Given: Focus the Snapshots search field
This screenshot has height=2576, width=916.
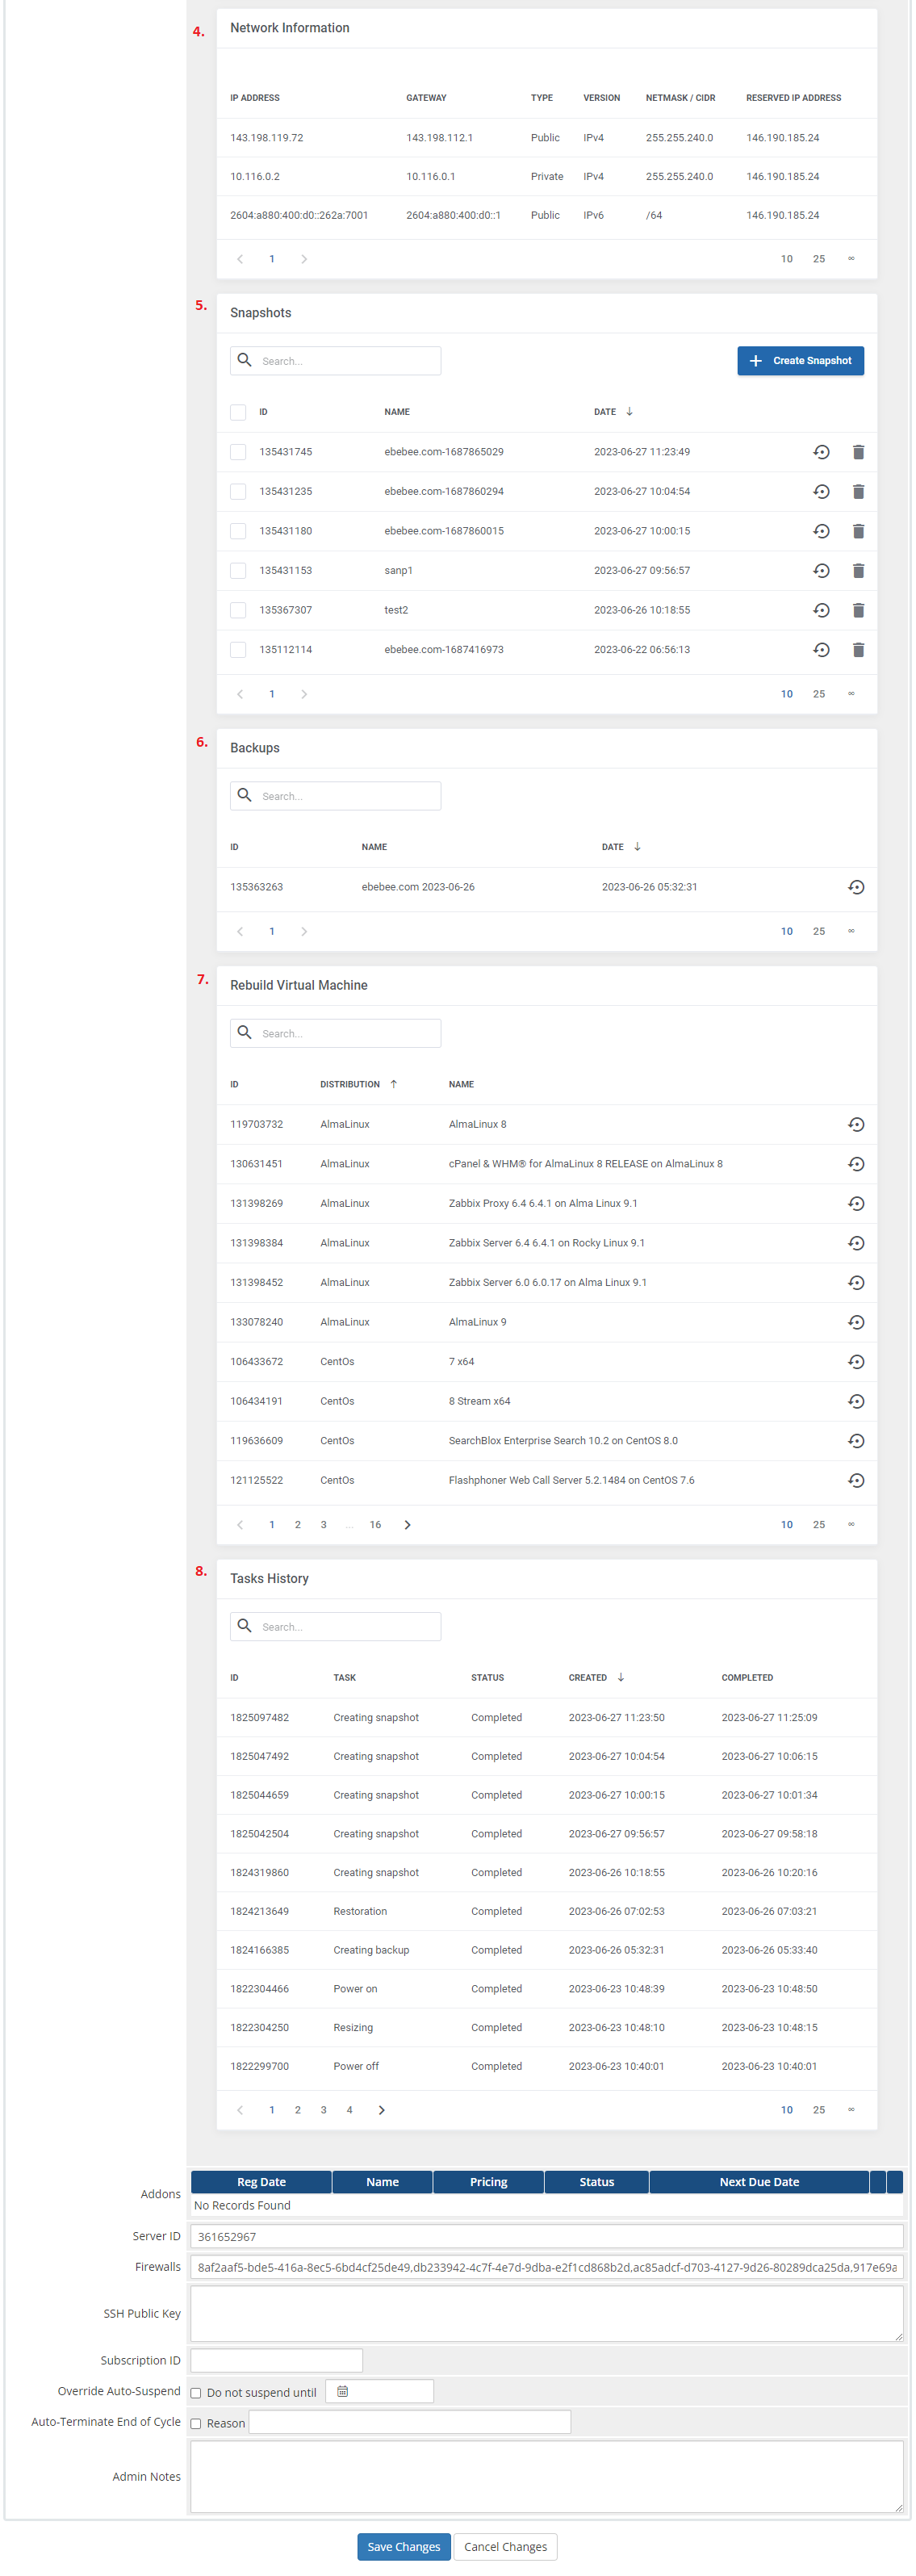Looking at the screenshot, I should coord(335,361).
